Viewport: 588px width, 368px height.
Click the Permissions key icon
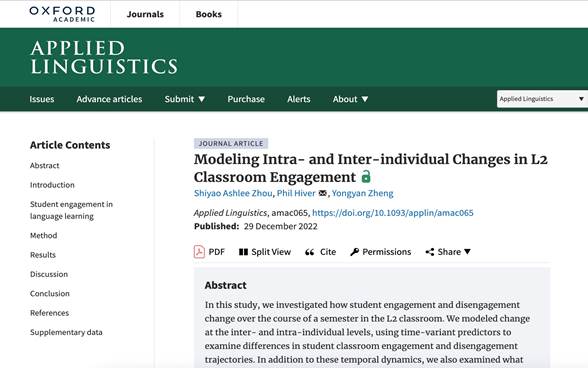(354, 252)
